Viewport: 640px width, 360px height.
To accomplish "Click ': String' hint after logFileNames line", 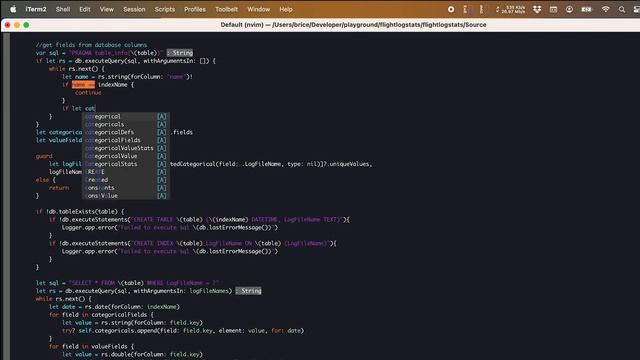I will click(x=249, y=291).
